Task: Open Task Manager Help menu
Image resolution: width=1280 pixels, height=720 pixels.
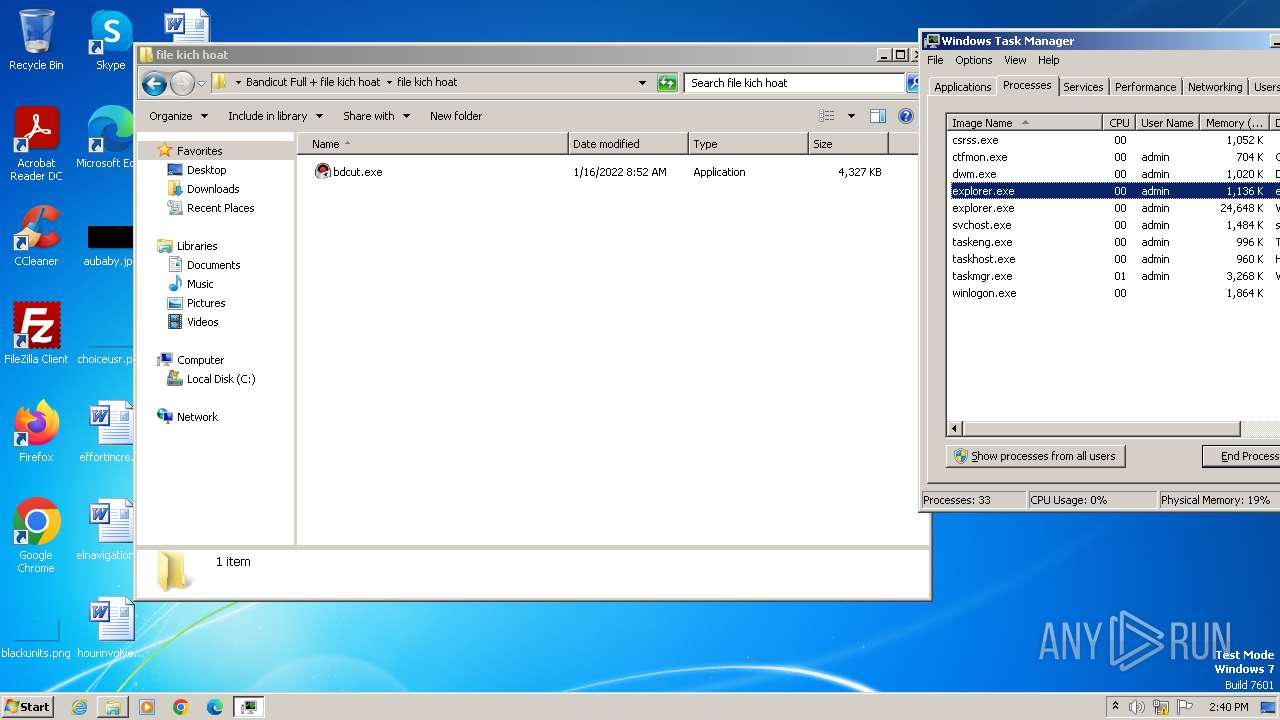Action: click(x=1048, y=60)
